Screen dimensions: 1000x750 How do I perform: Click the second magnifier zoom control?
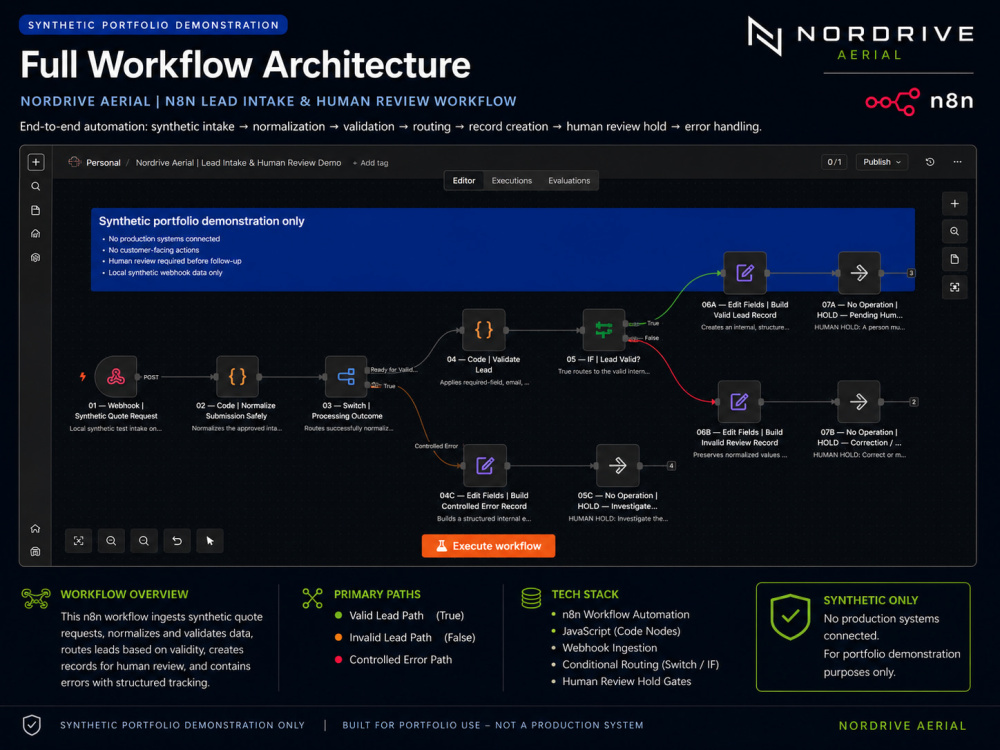[x=144, y=541]
